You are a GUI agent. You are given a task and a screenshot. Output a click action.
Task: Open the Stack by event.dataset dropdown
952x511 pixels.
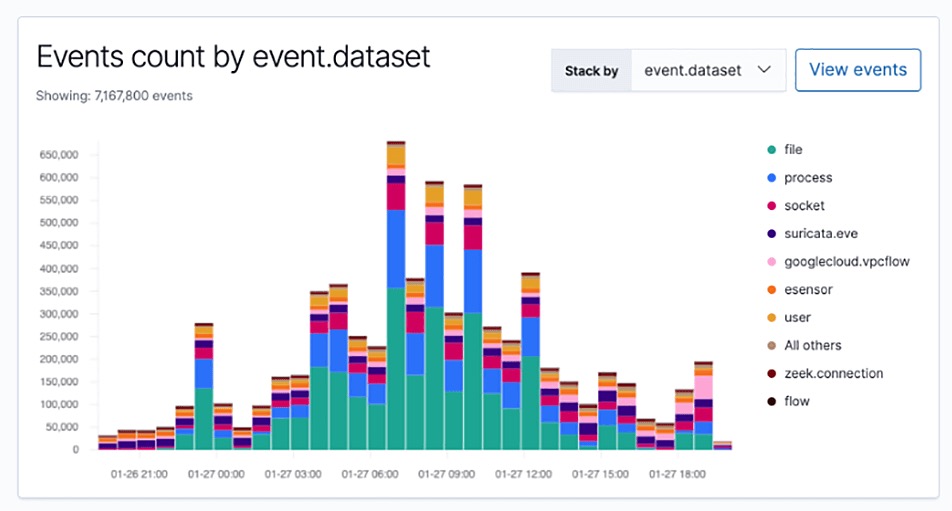(707, 71)
